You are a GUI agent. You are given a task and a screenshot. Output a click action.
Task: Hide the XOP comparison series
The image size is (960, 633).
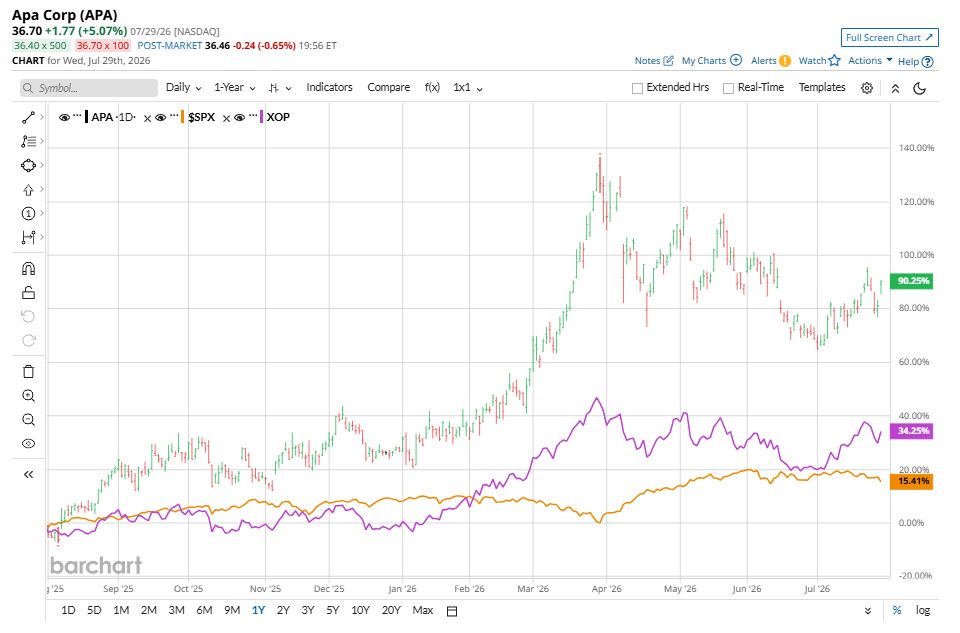(239, 118)
